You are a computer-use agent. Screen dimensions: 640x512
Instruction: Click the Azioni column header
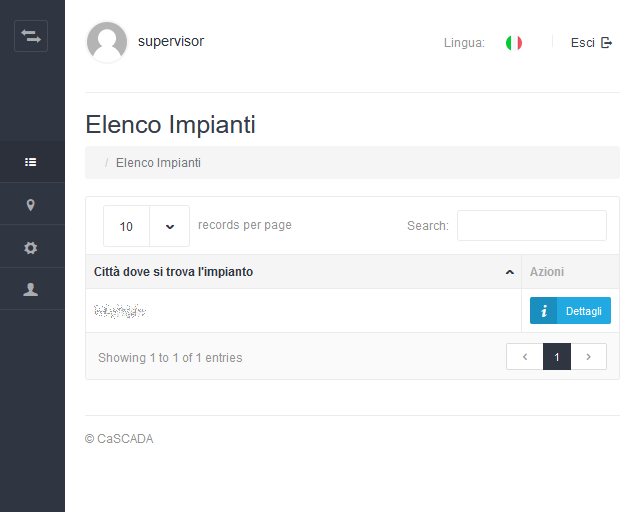click(x=547, y=272)
